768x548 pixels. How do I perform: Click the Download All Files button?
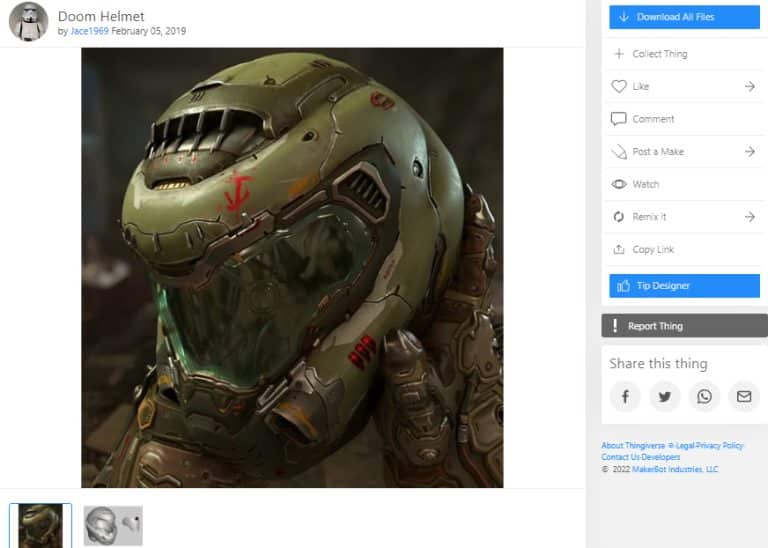coord(684,17)
